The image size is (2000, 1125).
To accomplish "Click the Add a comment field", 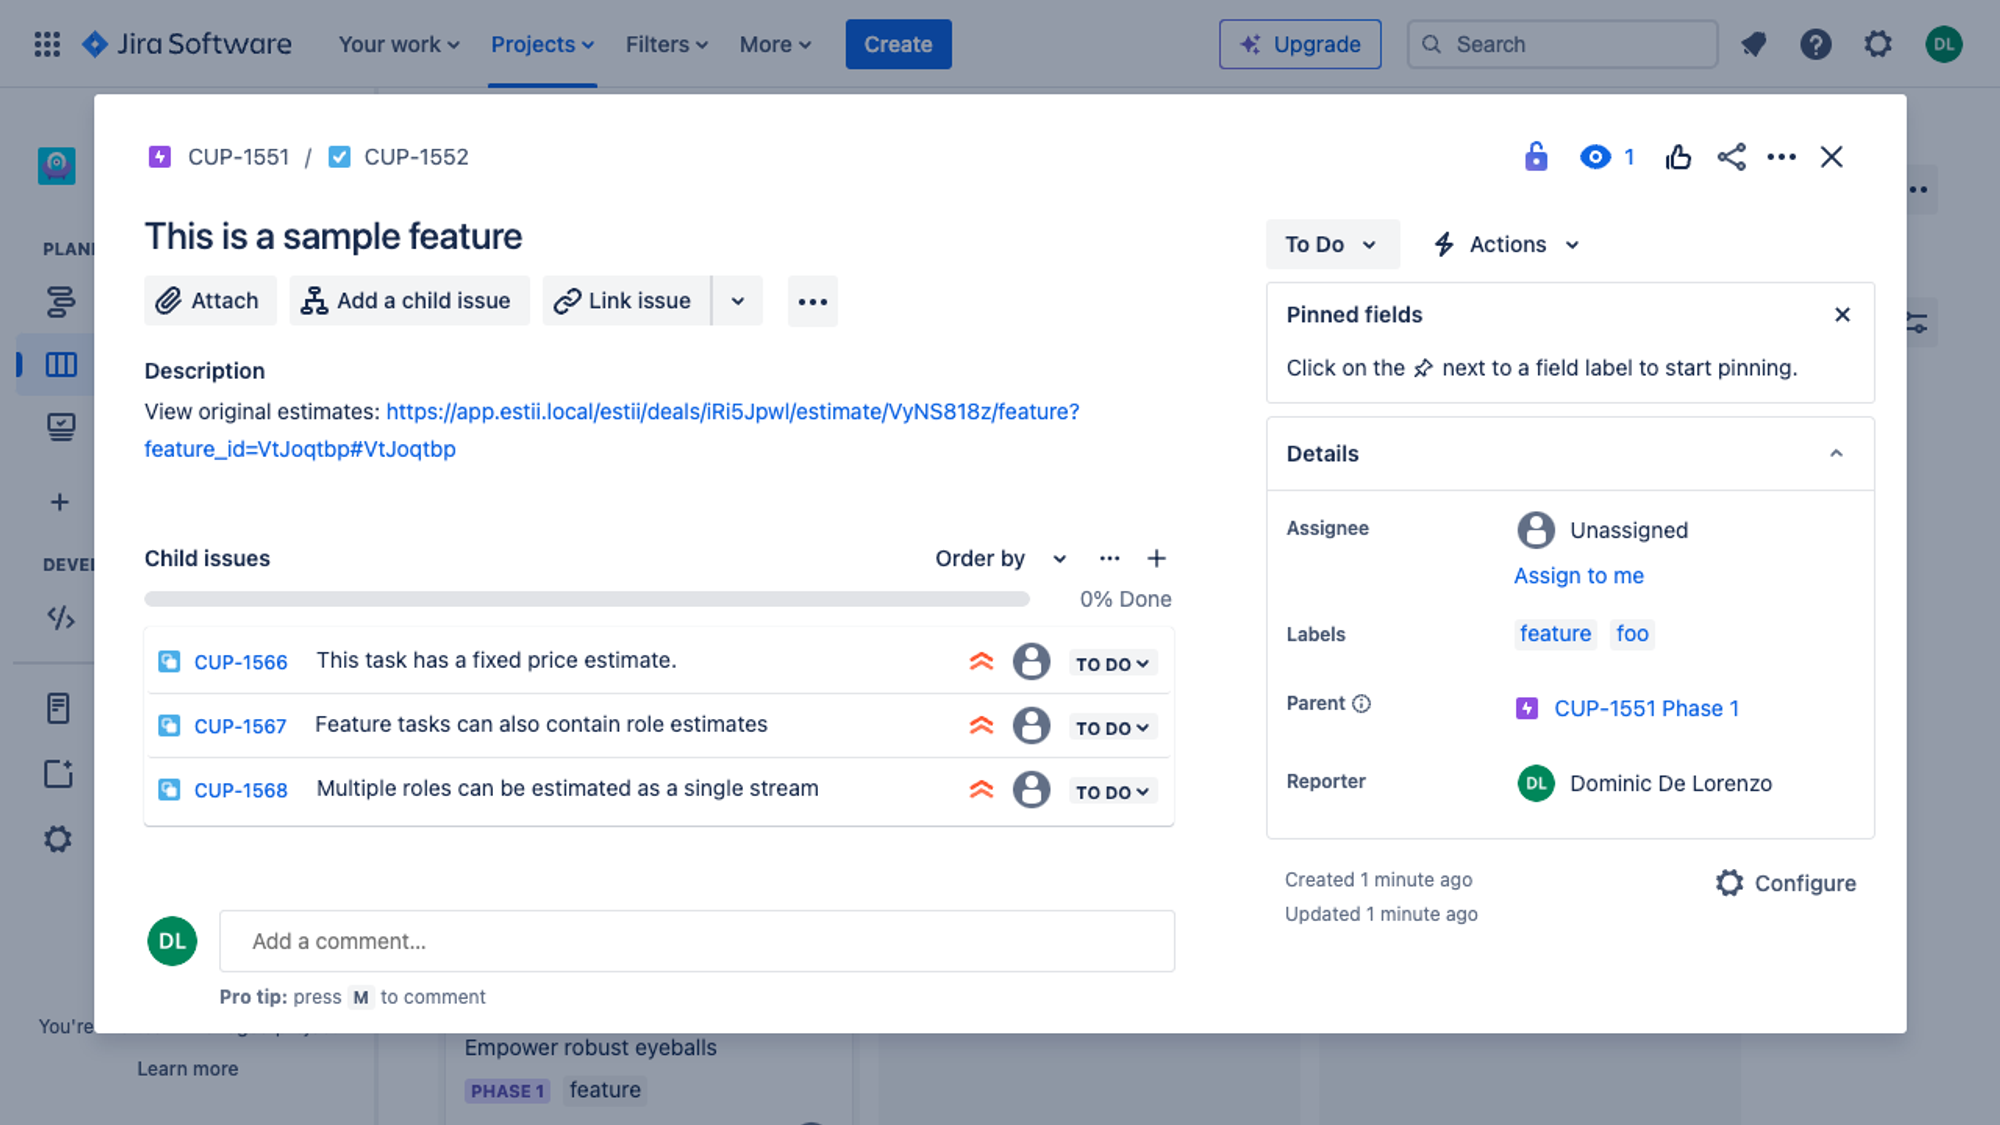I will [697, 941].
